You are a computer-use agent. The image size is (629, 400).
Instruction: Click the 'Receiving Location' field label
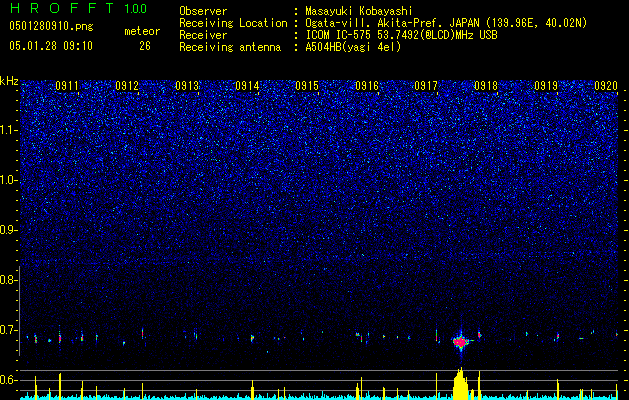pos(233,23)
